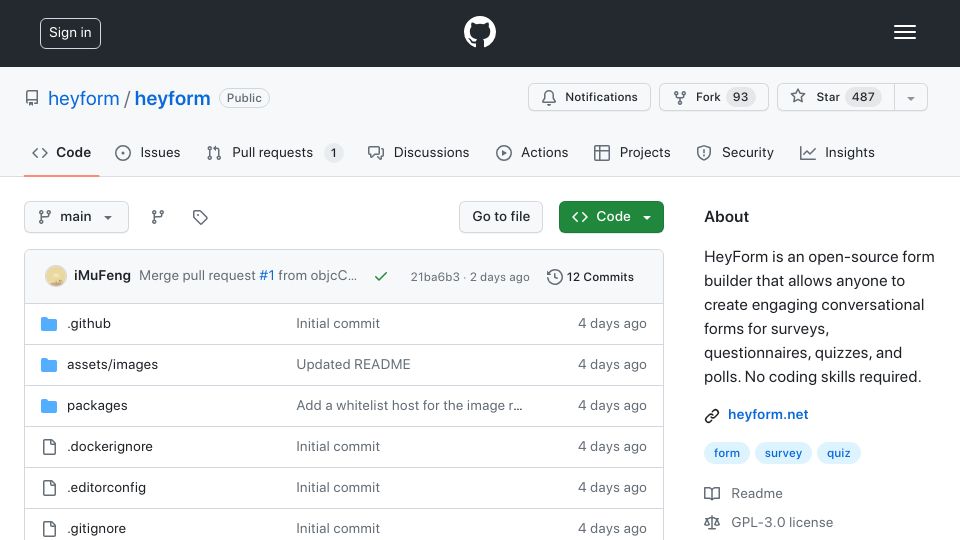Expand the Star lists dropdown arrow
The width and height of the screenshot is (960, 540).
click(x=911, y=98)
